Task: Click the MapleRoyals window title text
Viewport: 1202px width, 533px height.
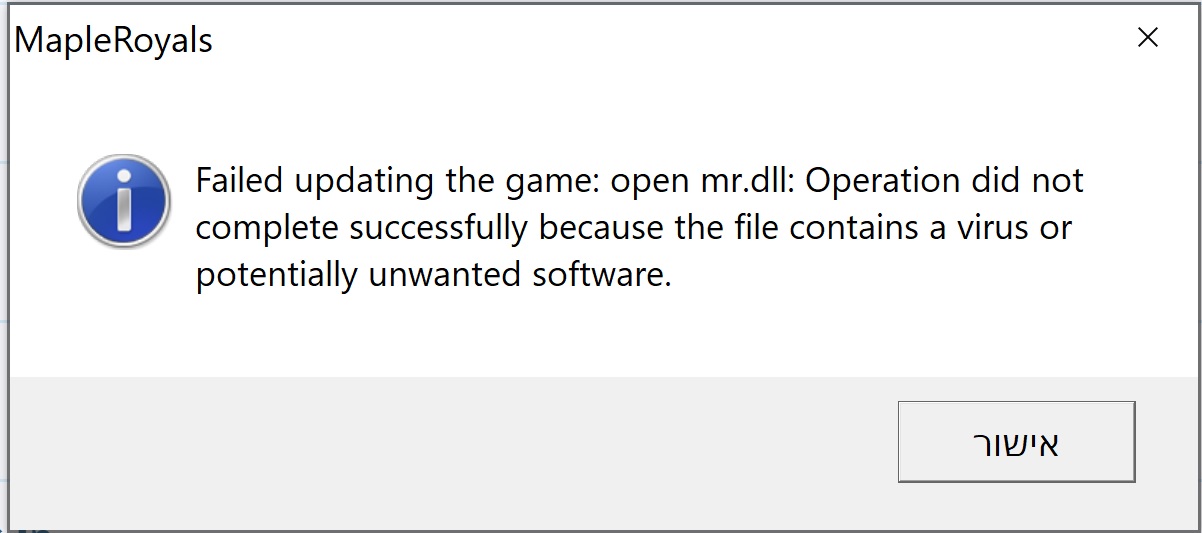Action: [114, 41]
